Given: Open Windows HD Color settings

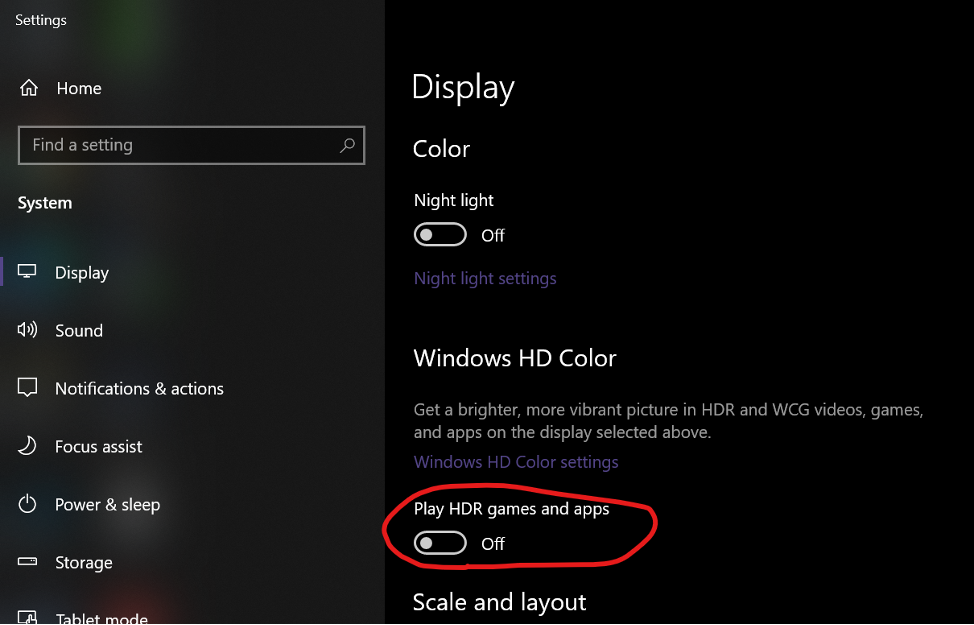Looking at the screenshot, I should [516, 461].
